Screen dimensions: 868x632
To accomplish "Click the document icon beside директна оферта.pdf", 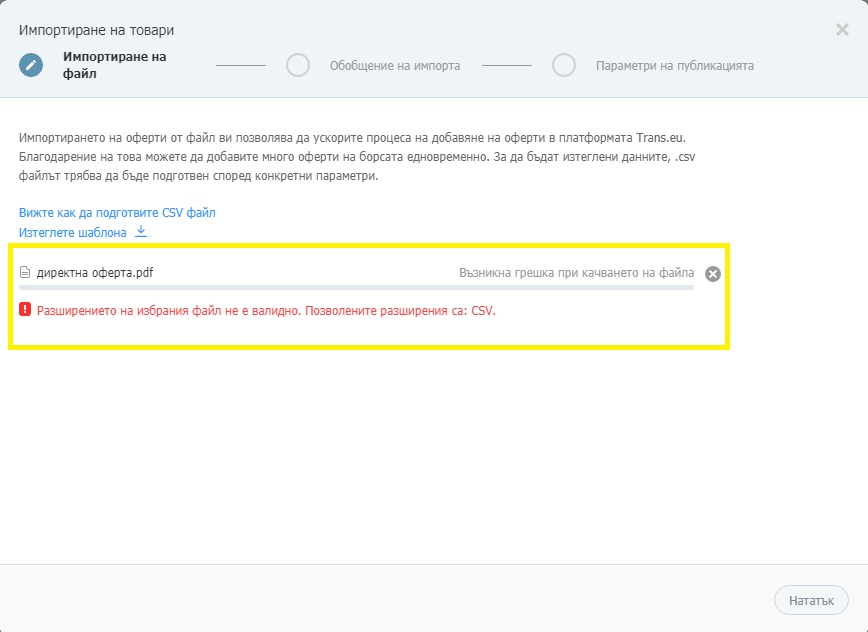I will click(24, 272).
